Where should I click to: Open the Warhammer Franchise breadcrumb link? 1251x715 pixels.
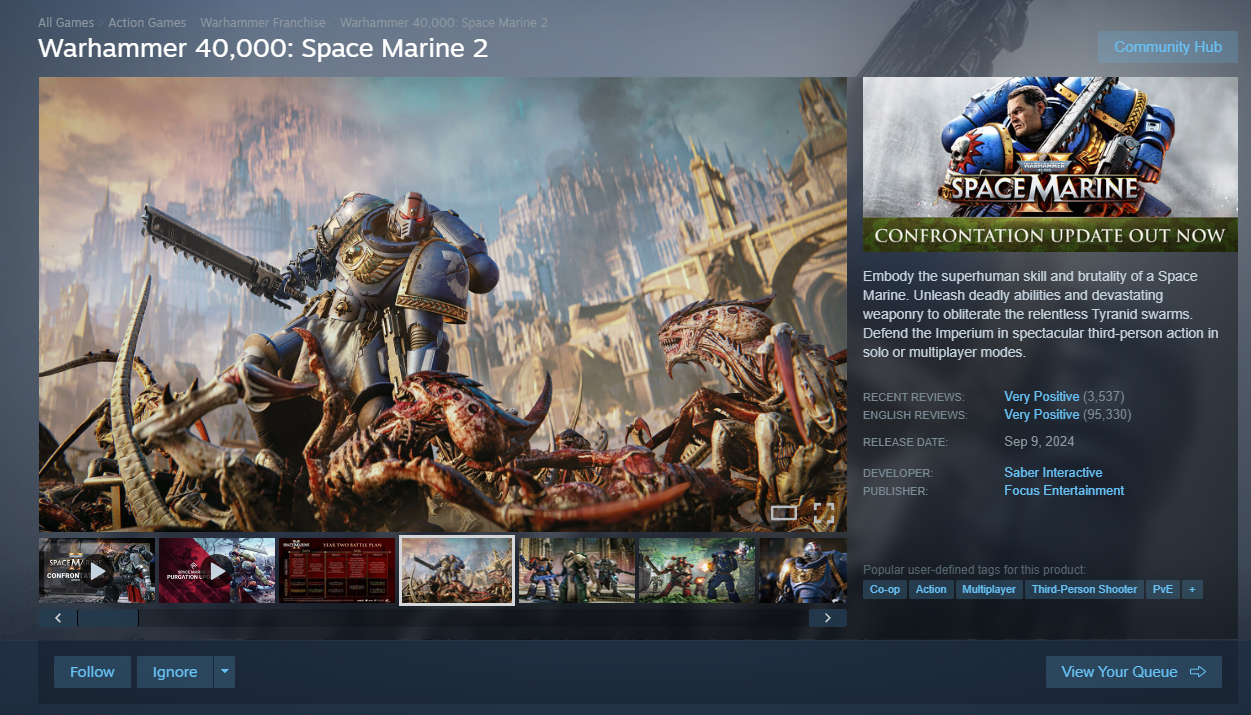click(263, 22)
